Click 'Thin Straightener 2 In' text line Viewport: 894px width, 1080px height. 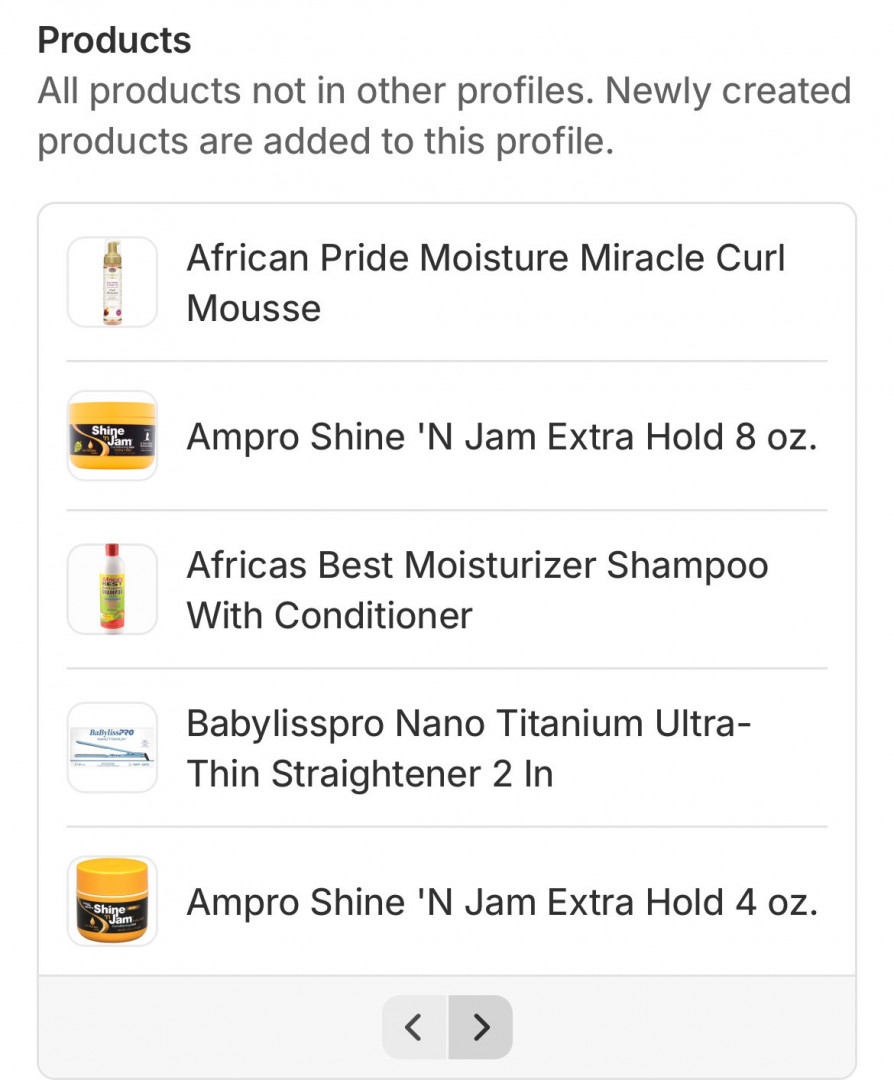(x=370, y=774)
